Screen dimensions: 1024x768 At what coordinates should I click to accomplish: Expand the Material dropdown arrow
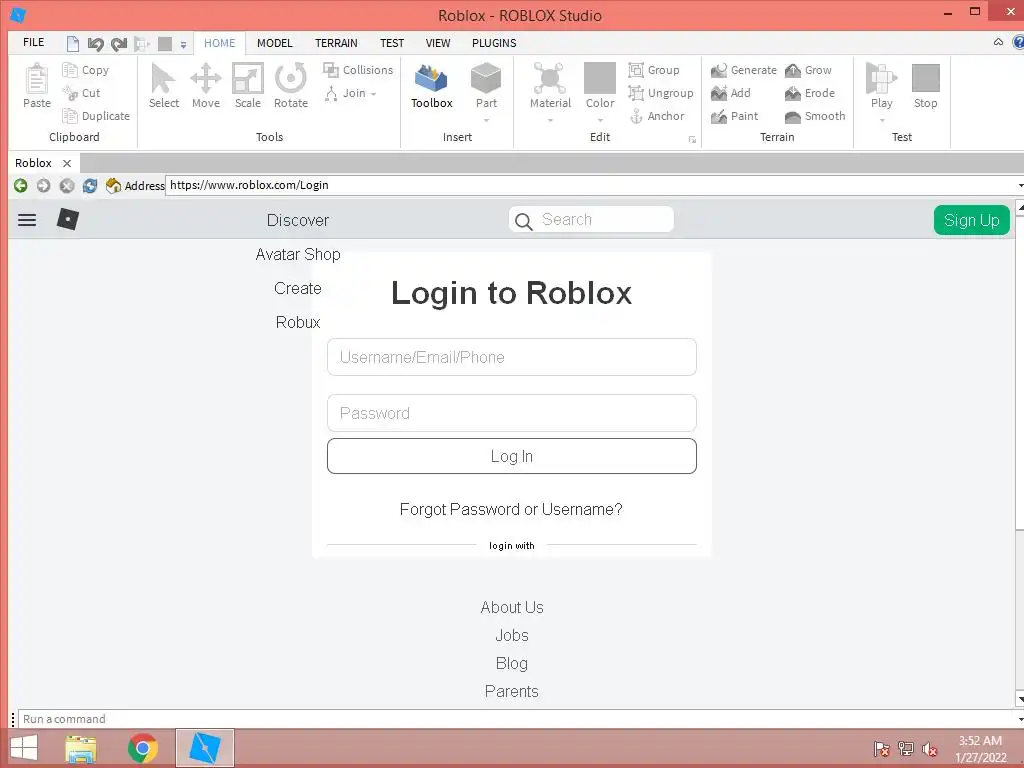point(551,120)
